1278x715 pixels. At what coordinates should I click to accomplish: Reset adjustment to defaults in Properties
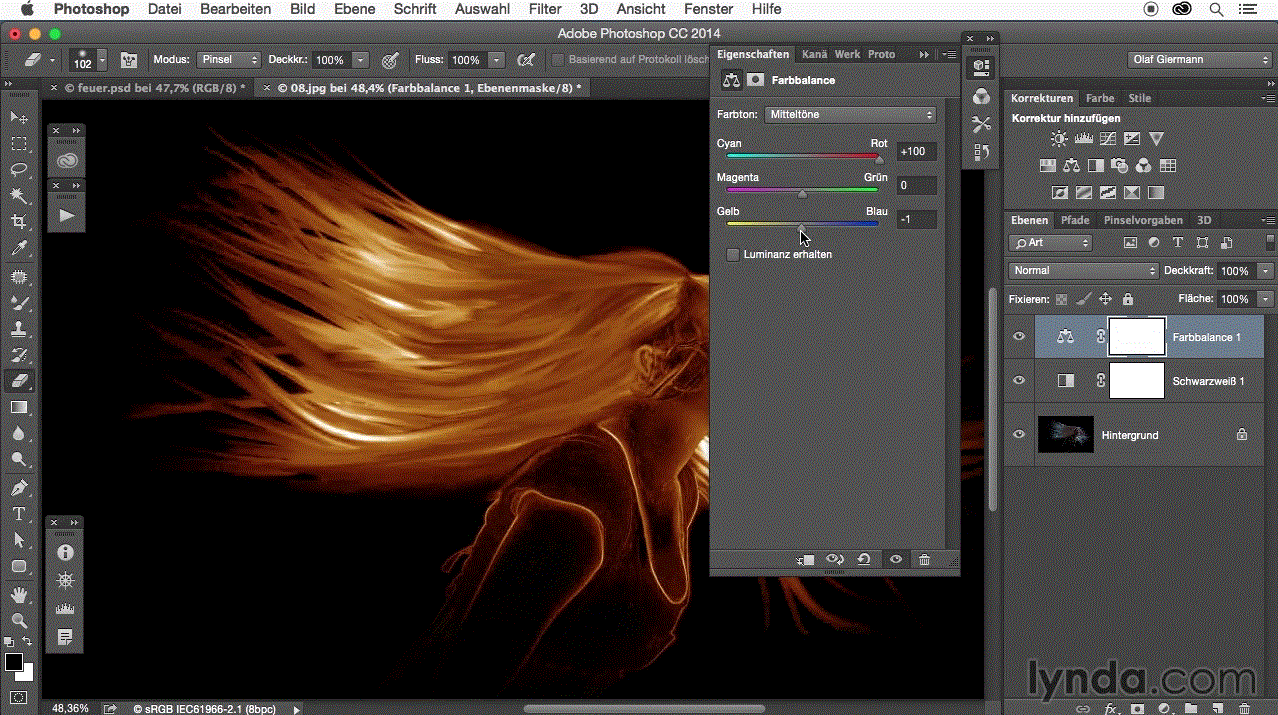[865, 560]
